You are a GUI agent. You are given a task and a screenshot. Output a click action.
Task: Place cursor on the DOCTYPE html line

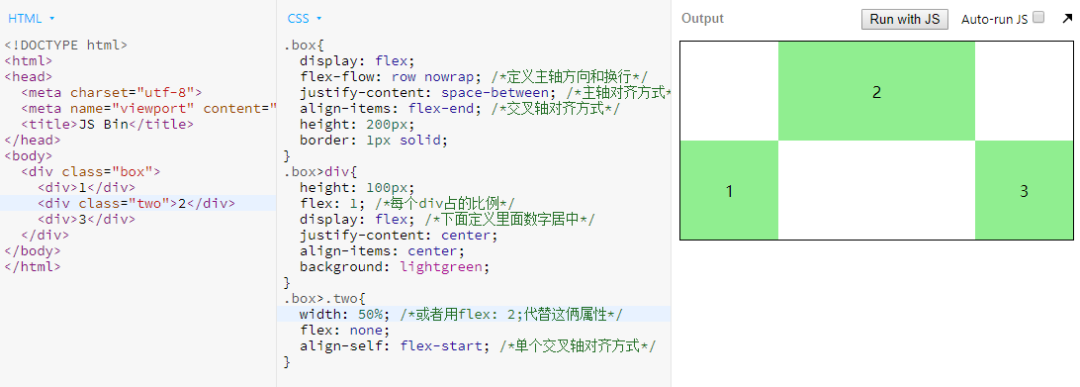pyautogui.click(x=66, y=45)
